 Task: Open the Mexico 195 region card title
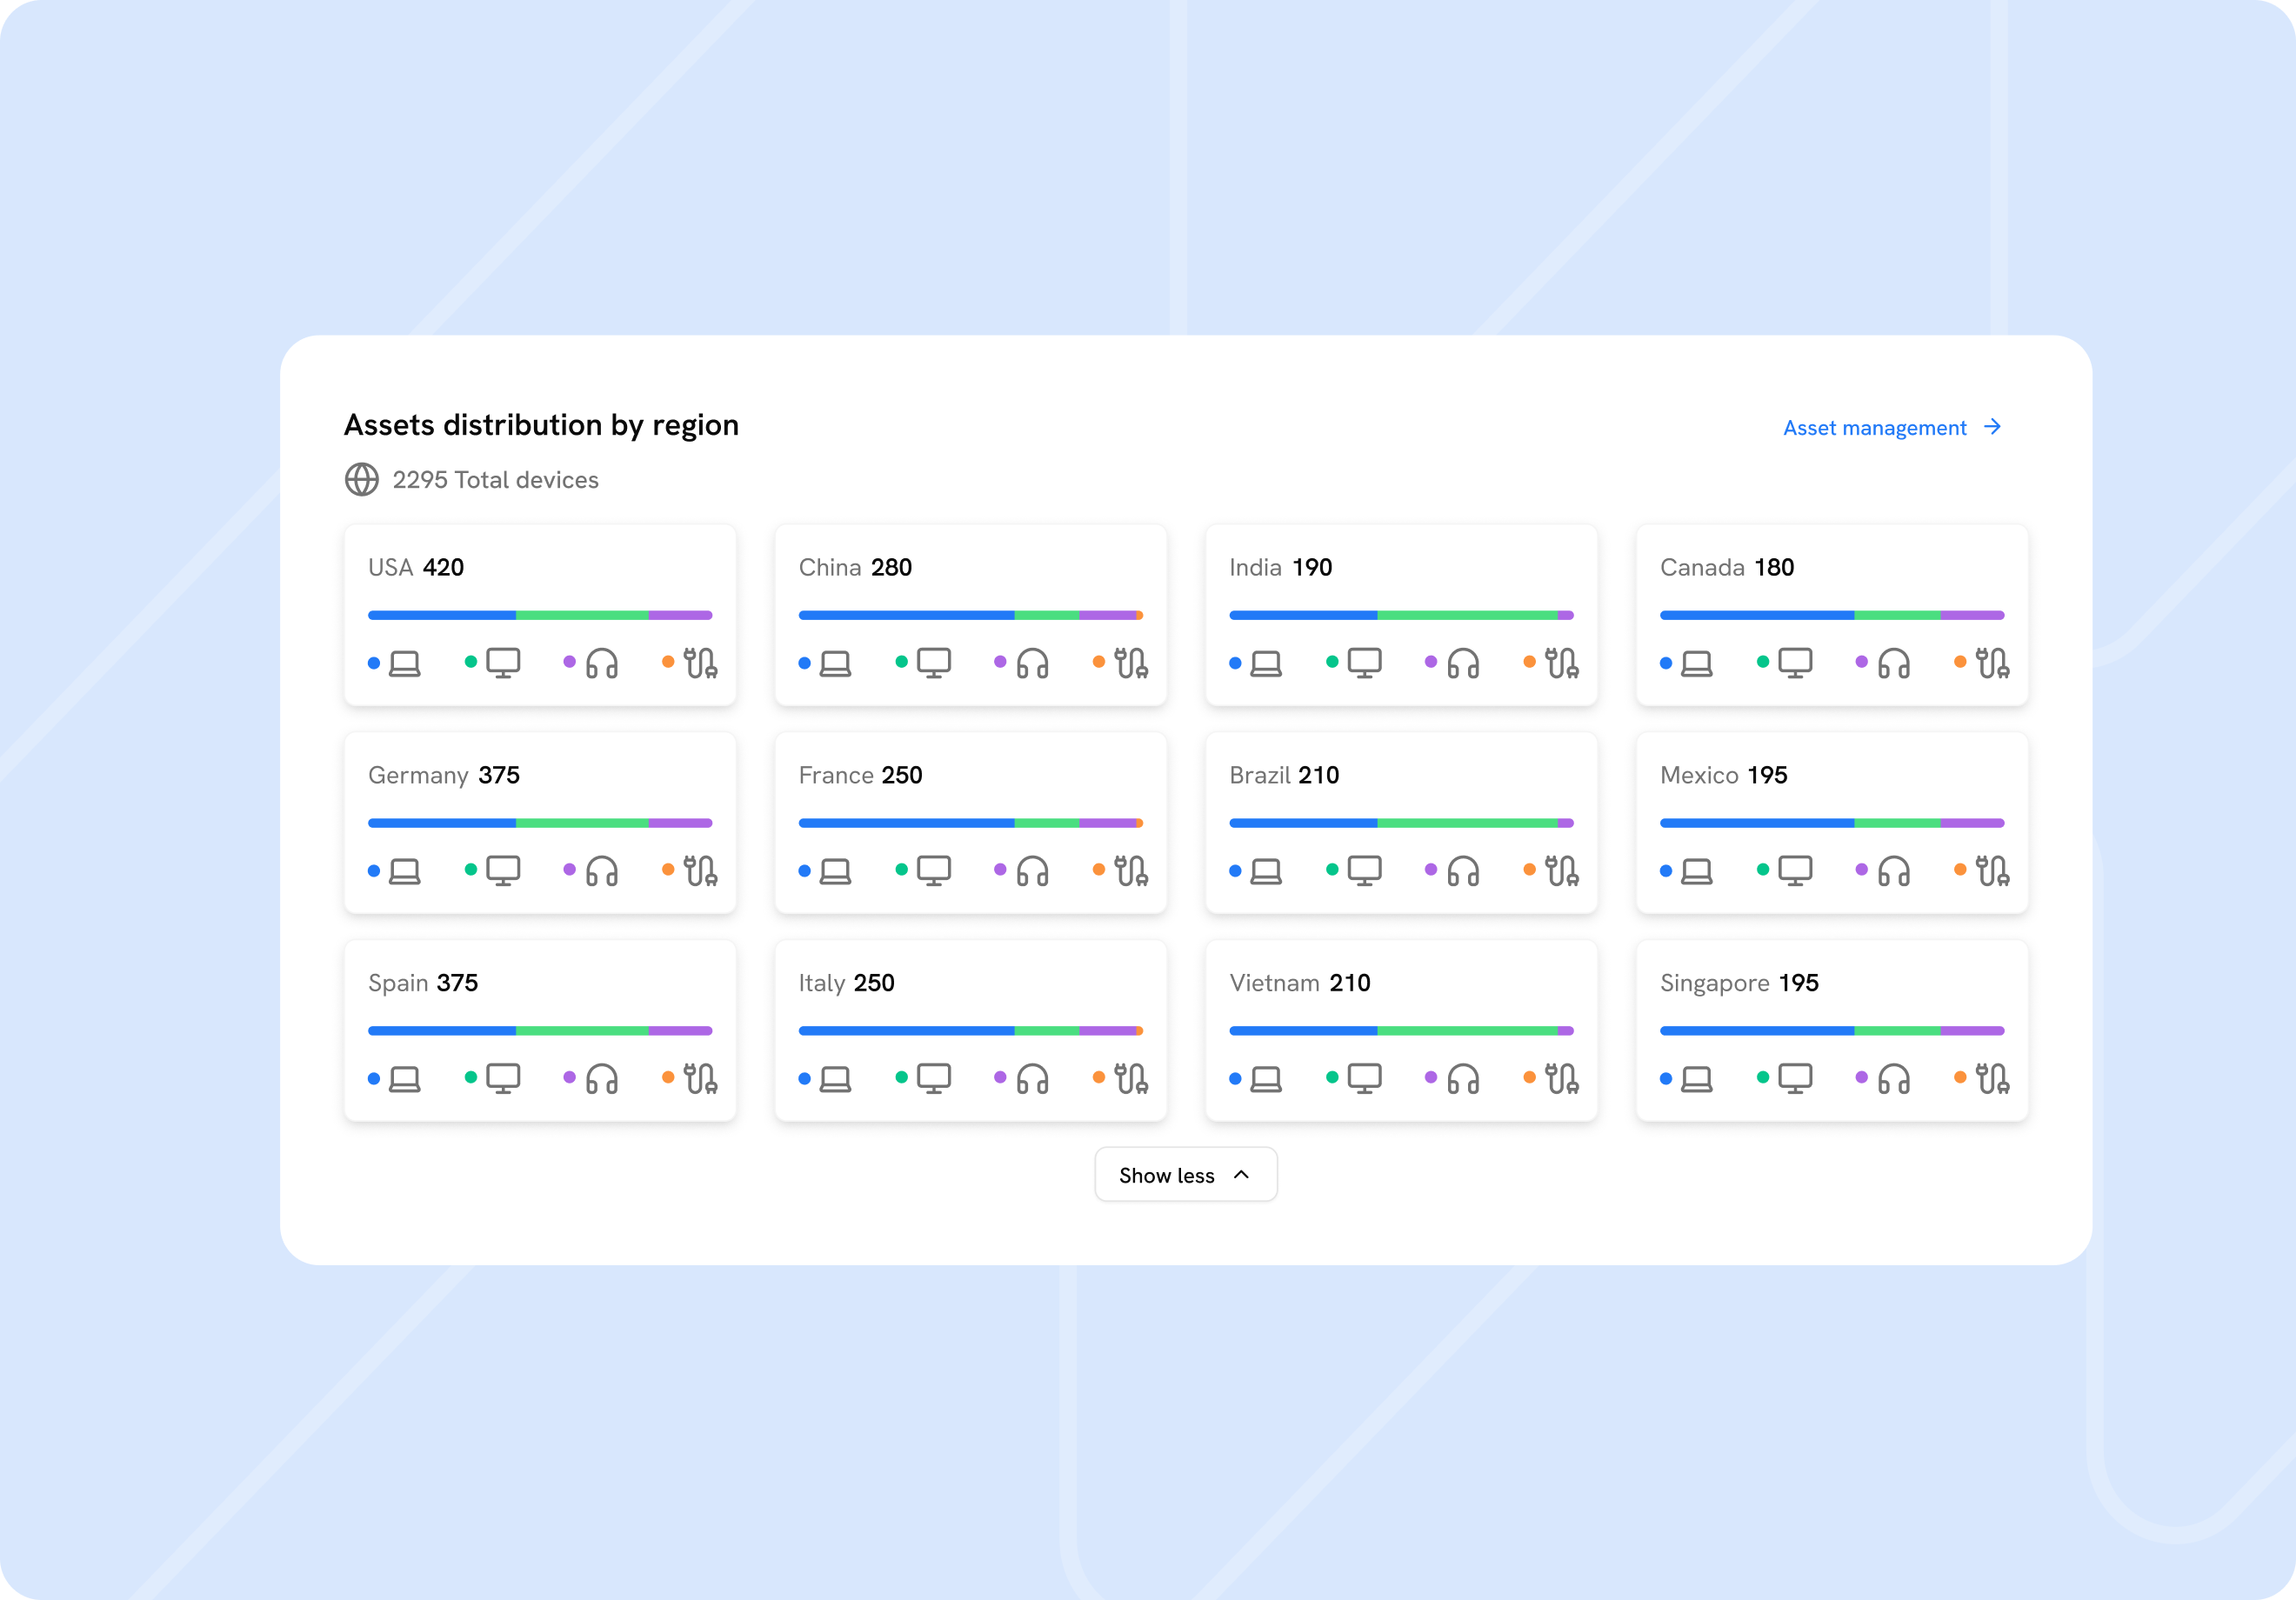1723,775
